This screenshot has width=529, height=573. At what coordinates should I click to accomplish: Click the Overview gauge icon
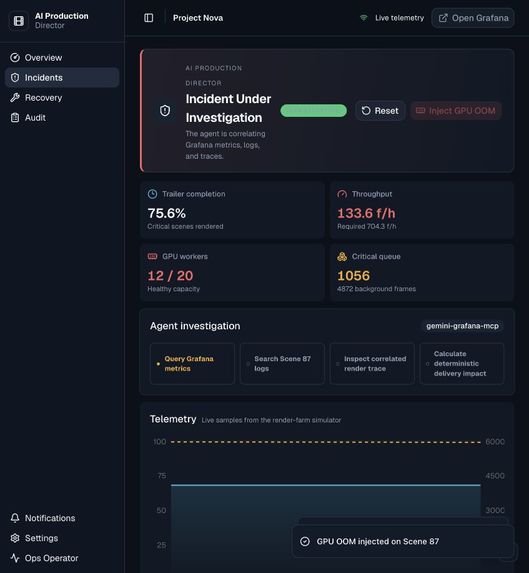[15, 57]
